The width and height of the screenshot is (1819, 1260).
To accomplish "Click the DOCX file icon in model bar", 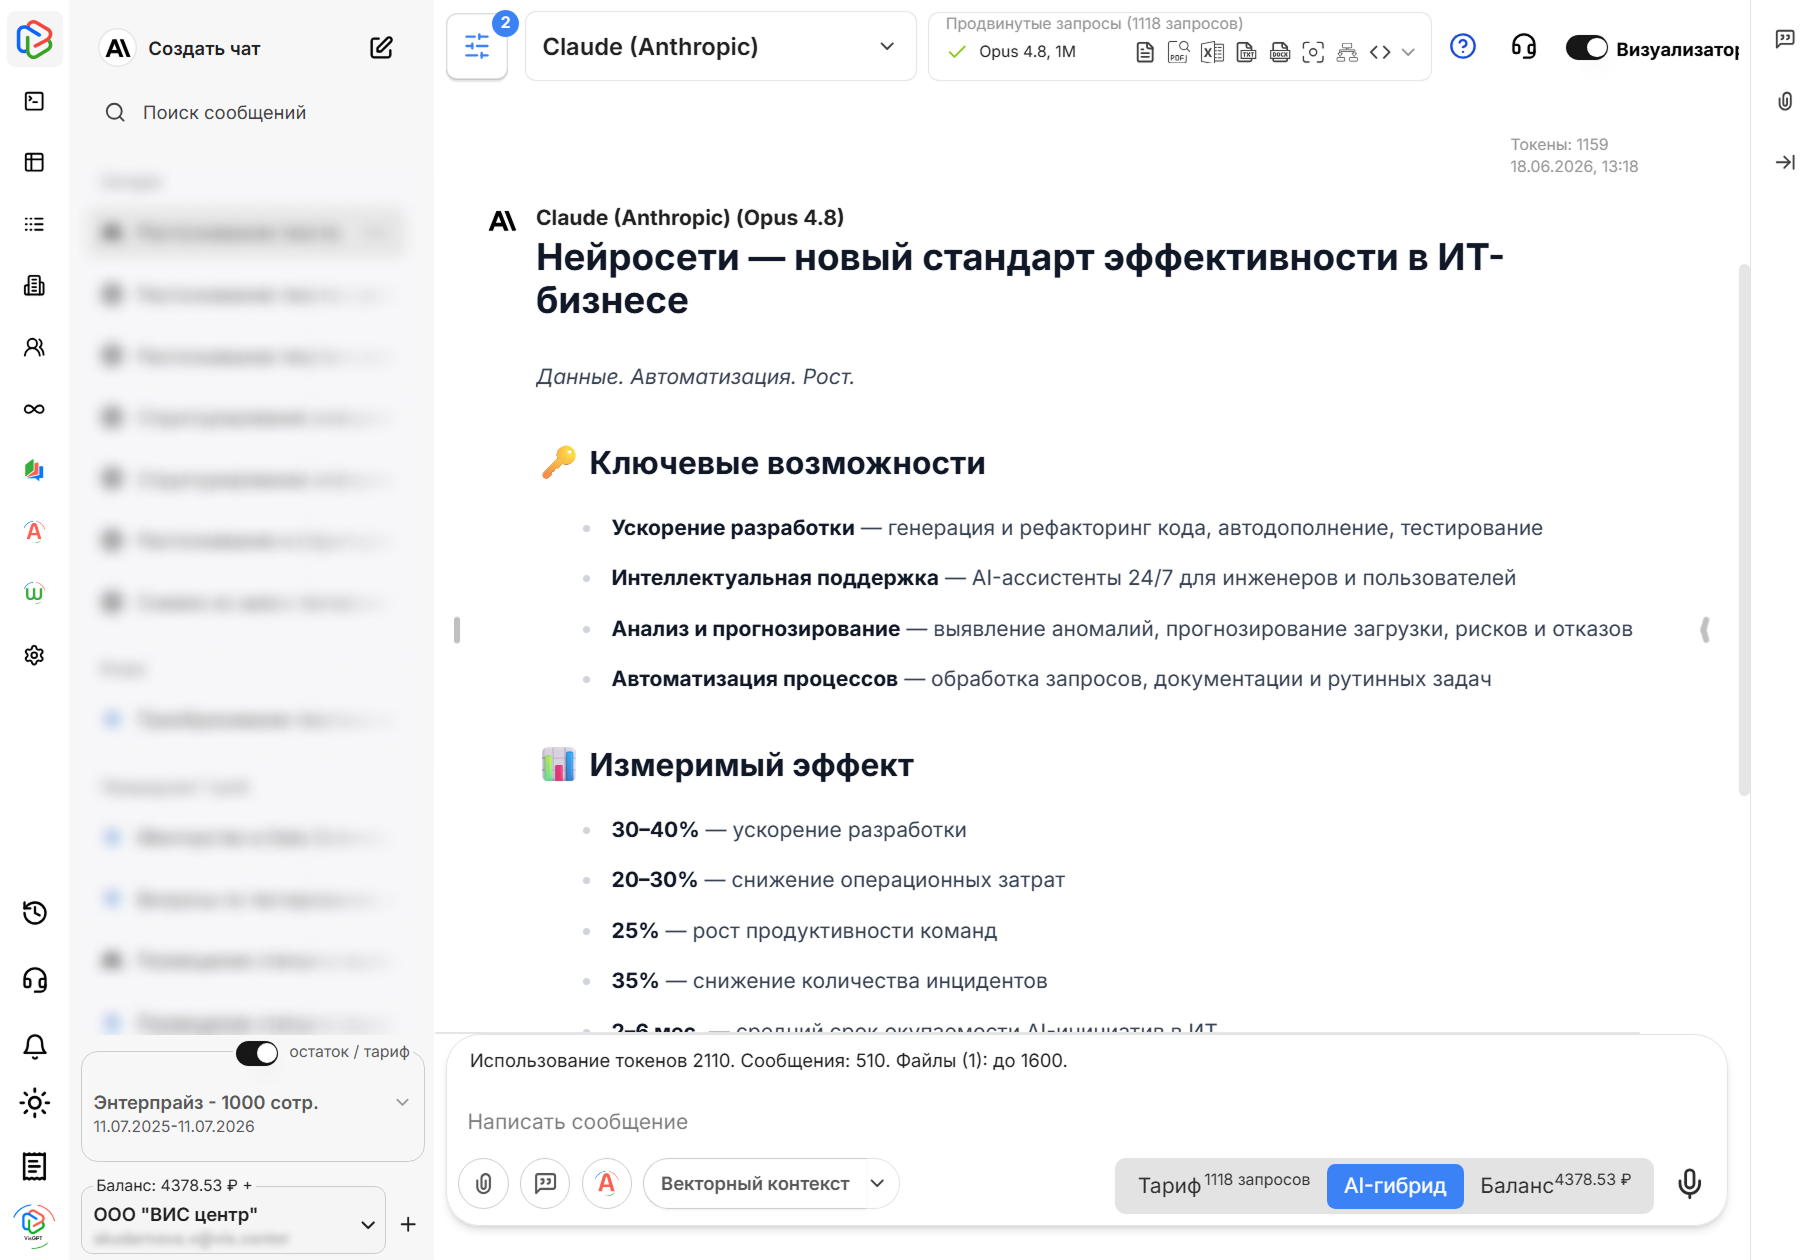I will point(1280,52).
